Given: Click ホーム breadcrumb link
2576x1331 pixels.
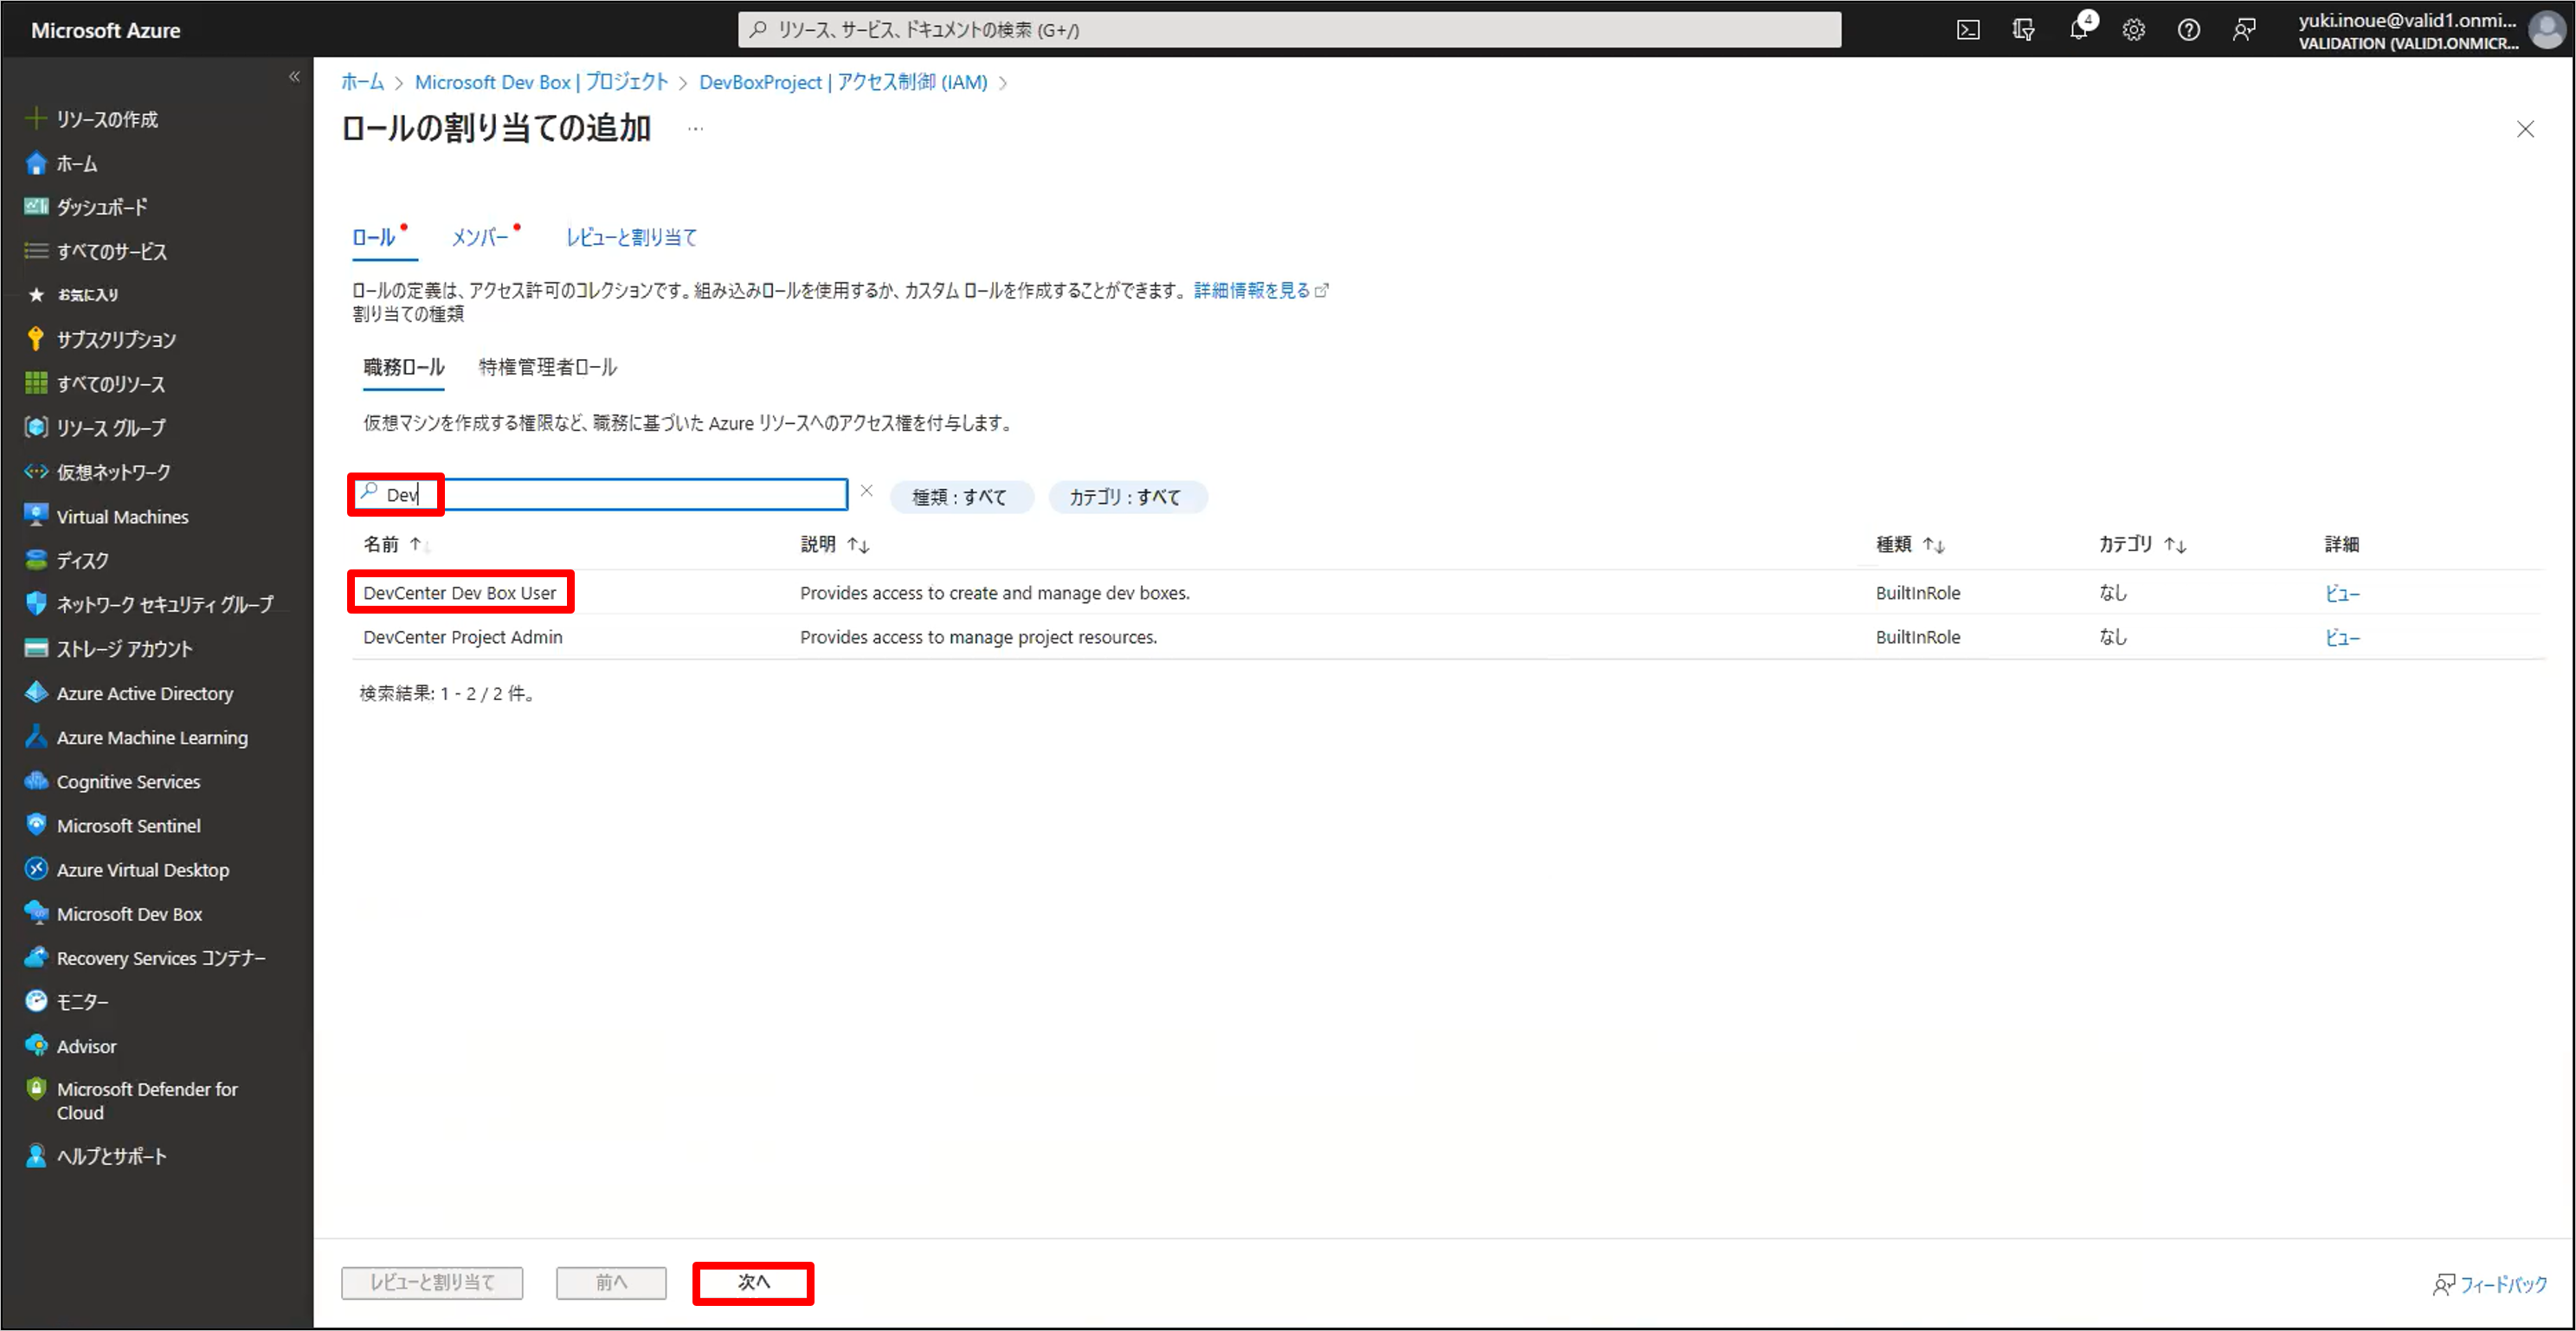Looking at the screenshot, I should point(362,82).
